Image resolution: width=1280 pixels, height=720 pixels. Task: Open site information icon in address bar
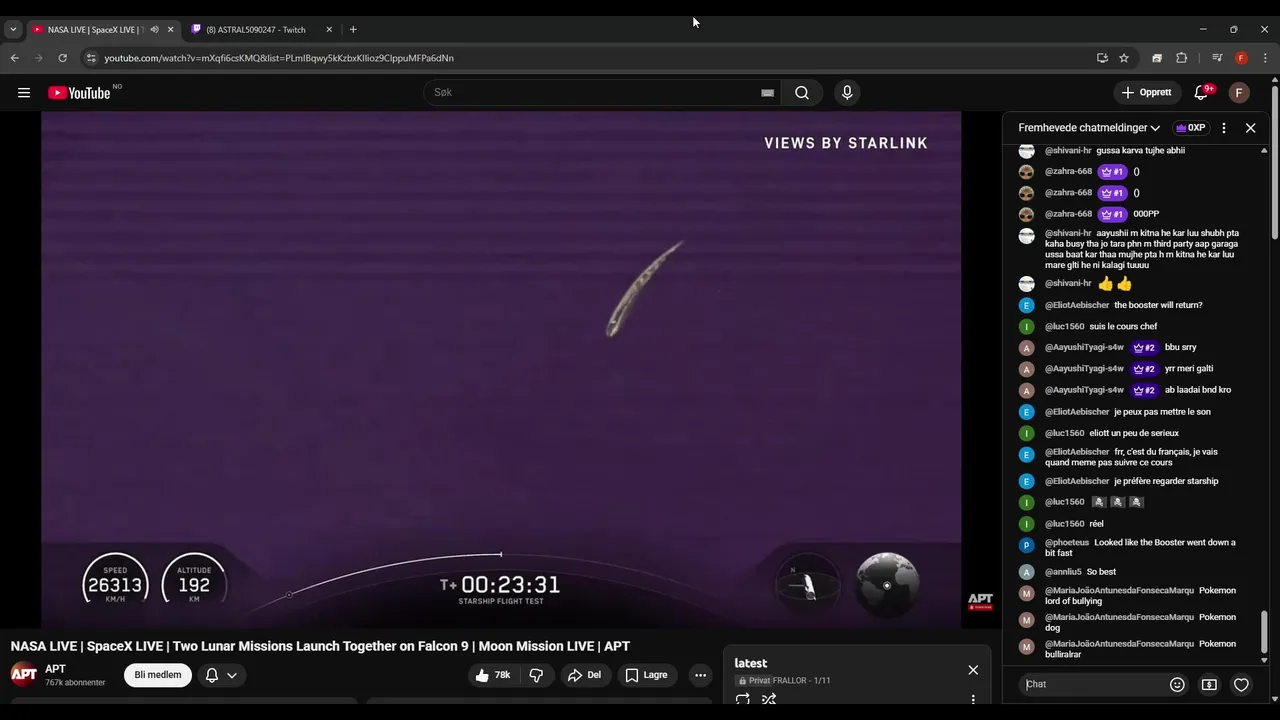pyautogui.click(x=91, y=58)
